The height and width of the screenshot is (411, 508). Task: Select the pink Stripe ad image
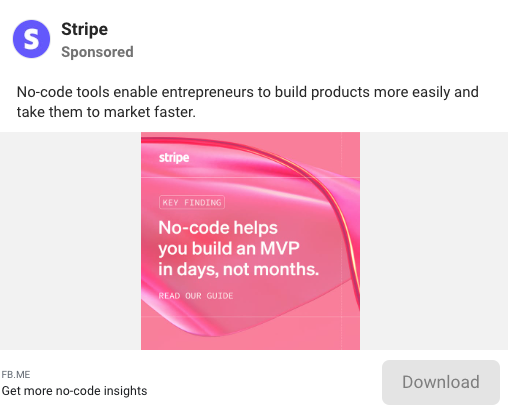250,241
